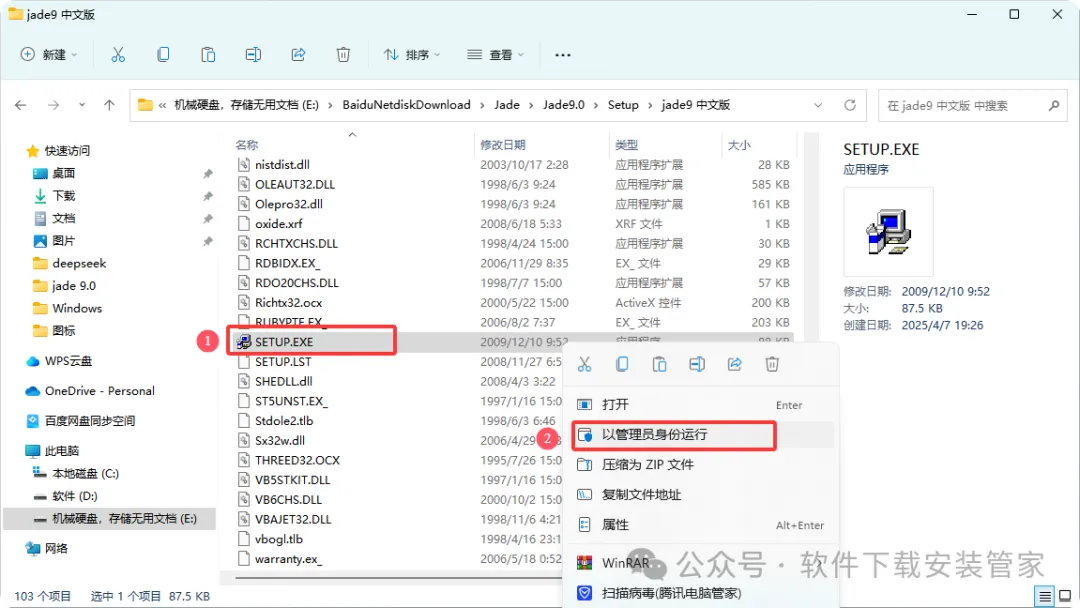The image size is (1080, 608).
Task: Click the Copy icon in the context menu
Action: point(622,364)
